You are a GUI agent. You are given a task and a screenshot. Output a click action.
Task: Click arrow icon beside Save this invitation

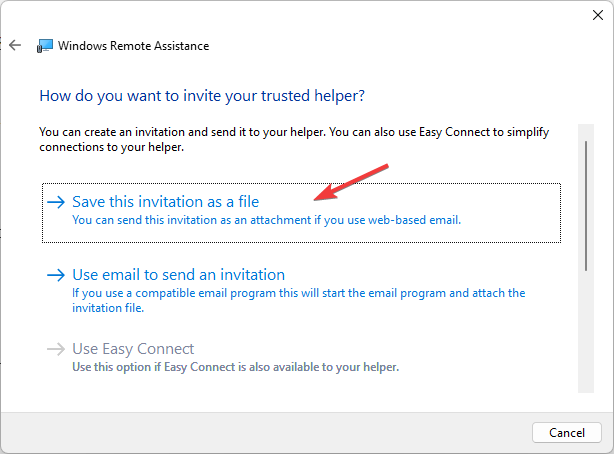tap(56, 201)
